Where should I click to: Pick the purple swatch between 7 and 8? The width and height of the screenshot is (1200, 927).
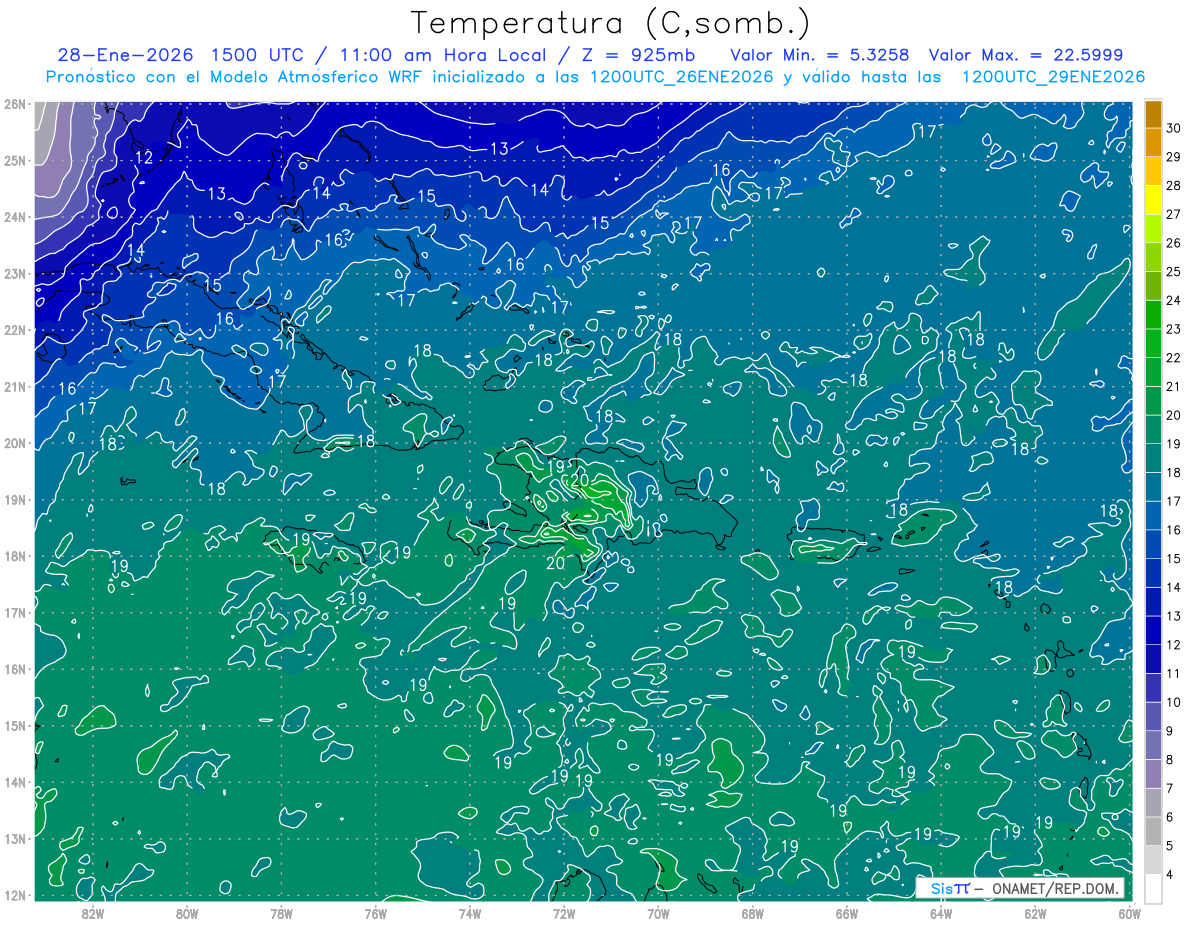click(1153, 774)
